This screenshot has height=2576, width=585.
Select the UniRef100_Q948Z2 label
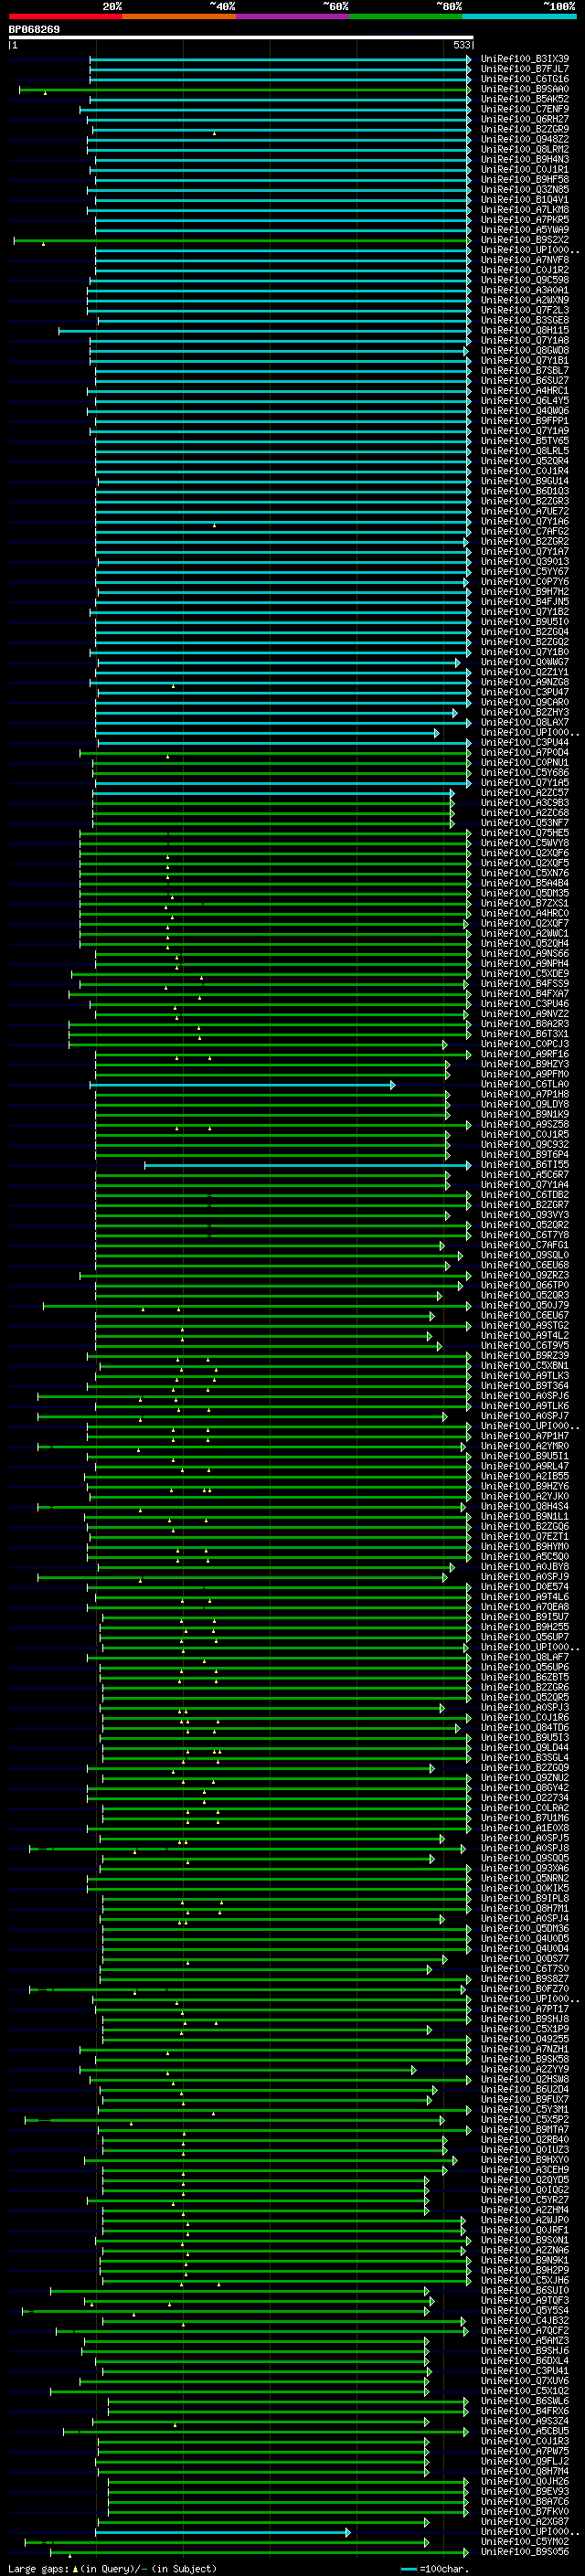coord(525,139)
